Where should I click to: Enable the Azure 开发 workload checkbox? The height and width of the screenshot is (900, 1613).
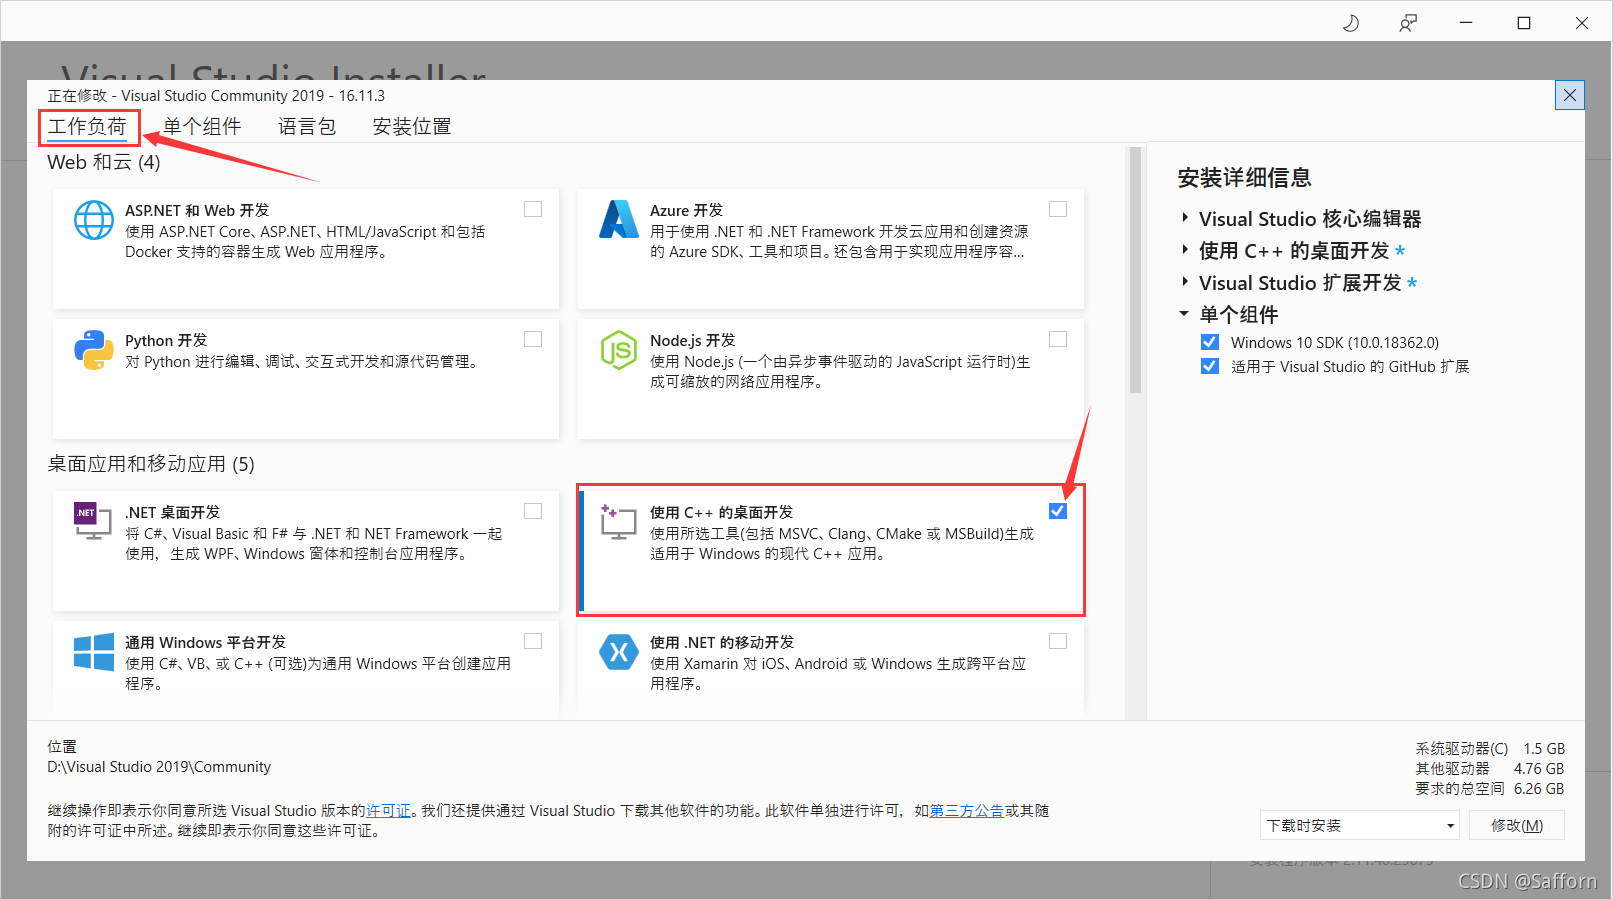click(x=1058, y=209)
